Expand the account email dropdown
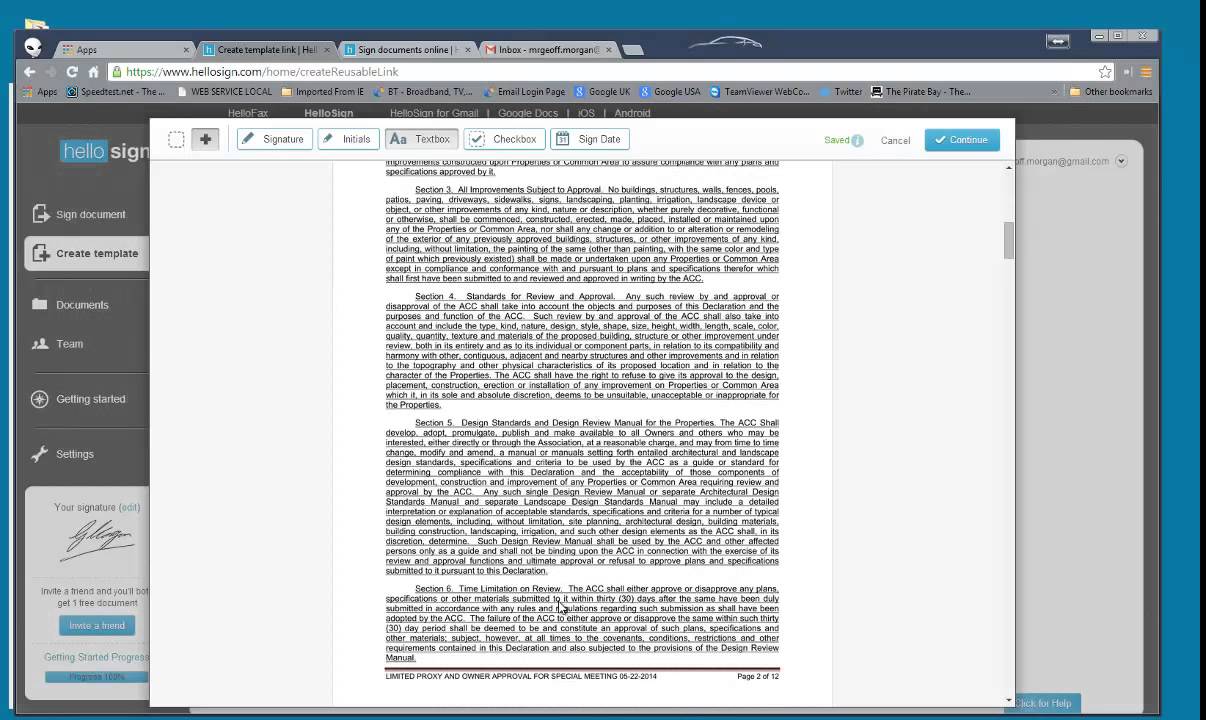The width and height of the screenshot is (1206, 720). [1121, 161]
